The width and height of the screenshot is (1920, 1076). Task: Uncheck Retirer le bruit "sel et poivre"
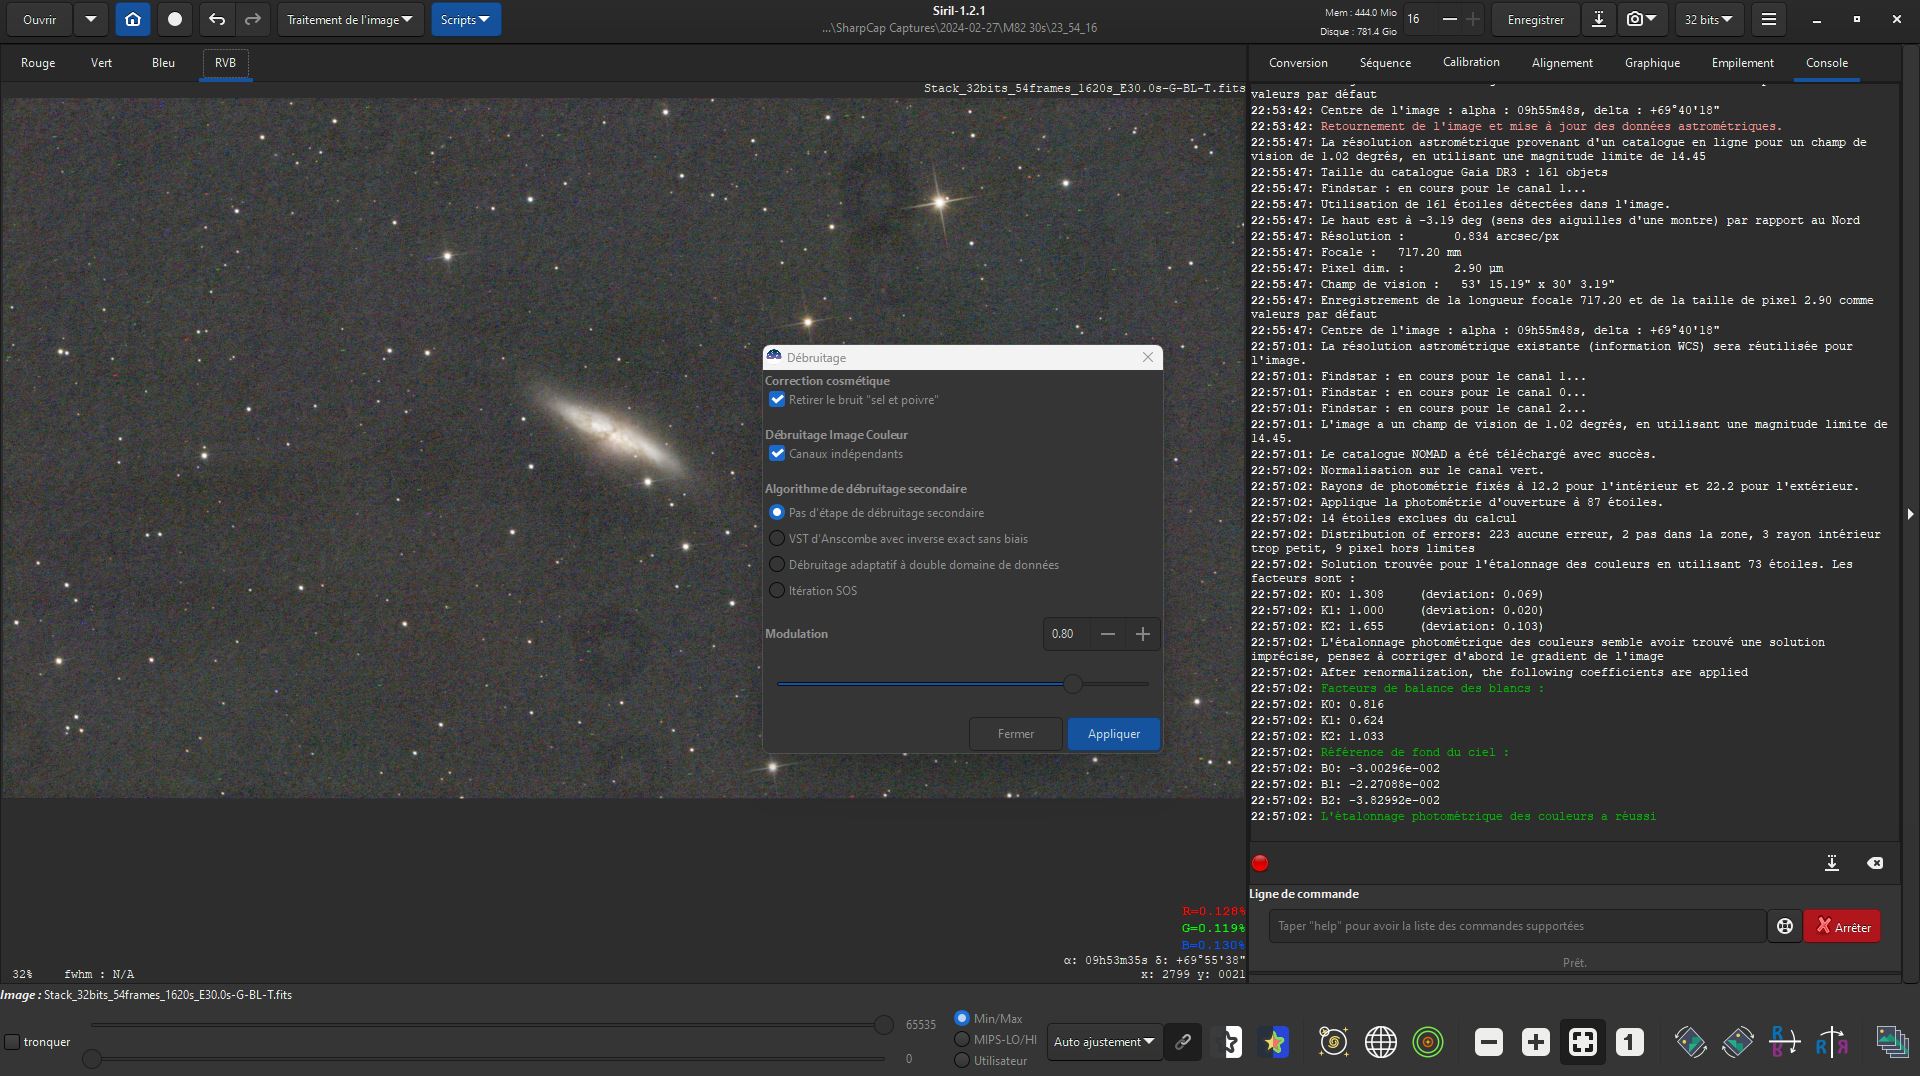click(777, 400)
